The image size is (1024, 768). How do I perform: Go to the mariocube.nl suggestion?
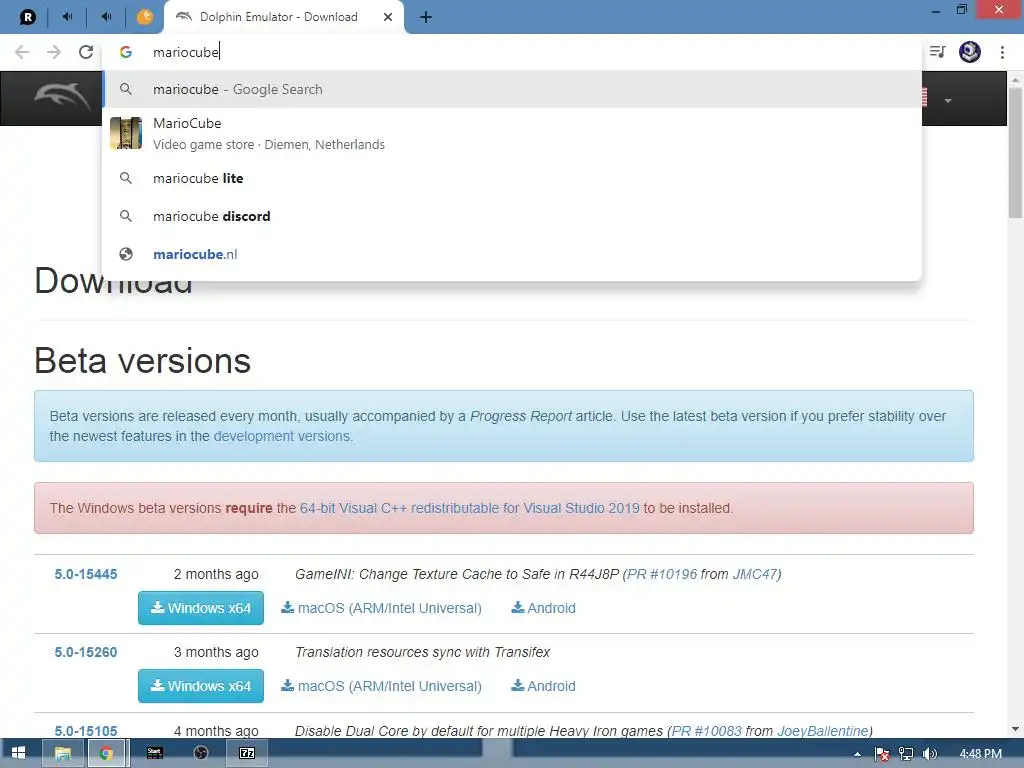tap(512, 254)
